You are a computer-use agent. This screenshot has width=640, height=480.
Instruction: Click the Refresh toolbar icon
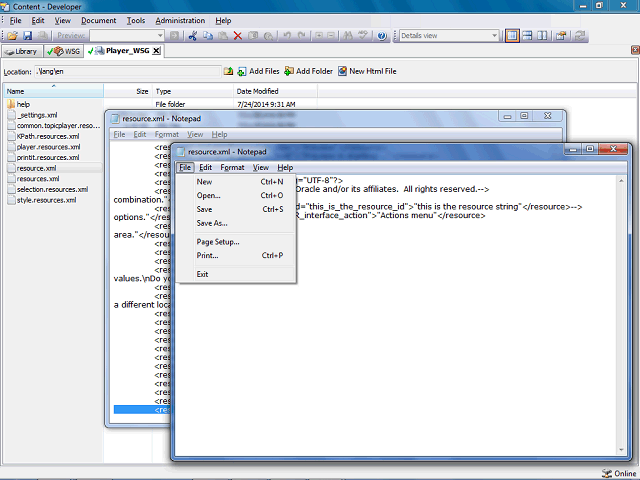click(x=580, y=36)
